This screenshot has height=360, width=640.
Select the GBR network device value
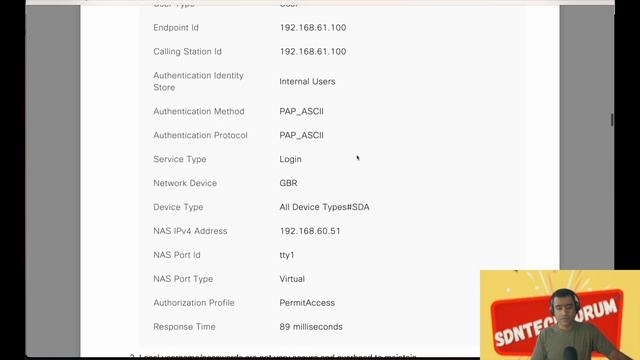tap(288, 183)
